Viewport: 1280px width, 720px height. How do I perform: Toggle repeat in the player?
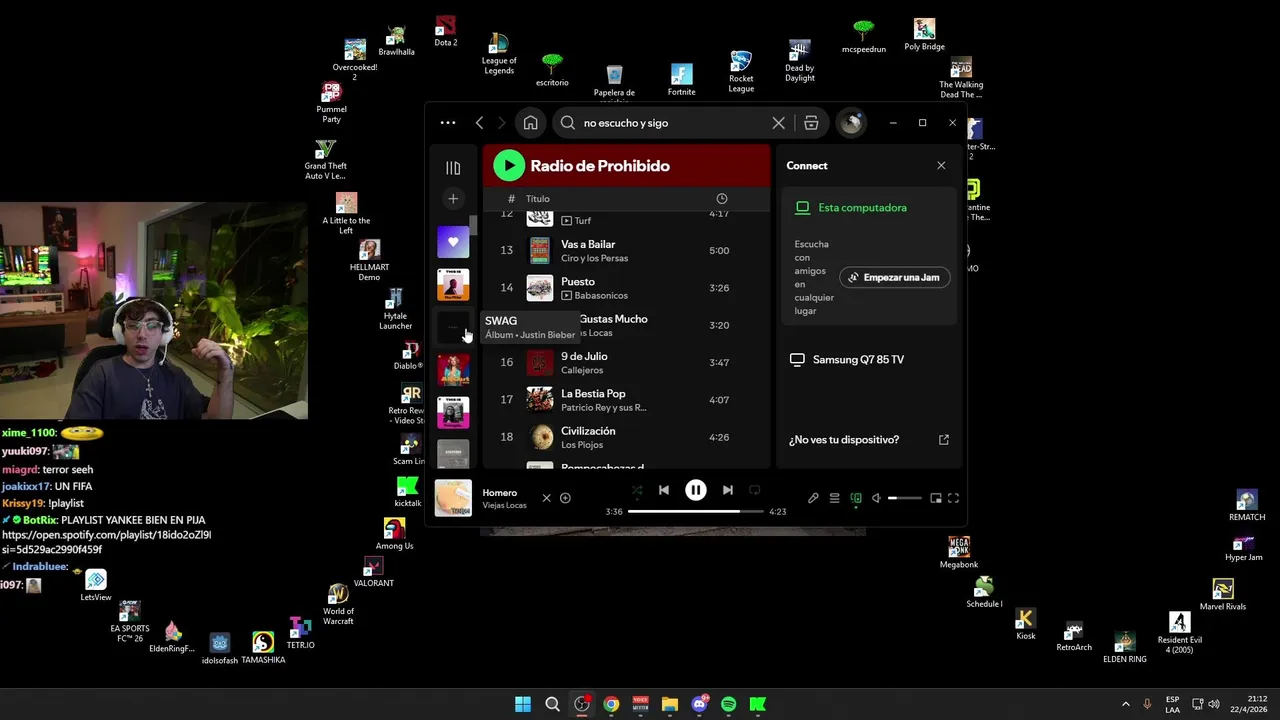coord(755,490)
